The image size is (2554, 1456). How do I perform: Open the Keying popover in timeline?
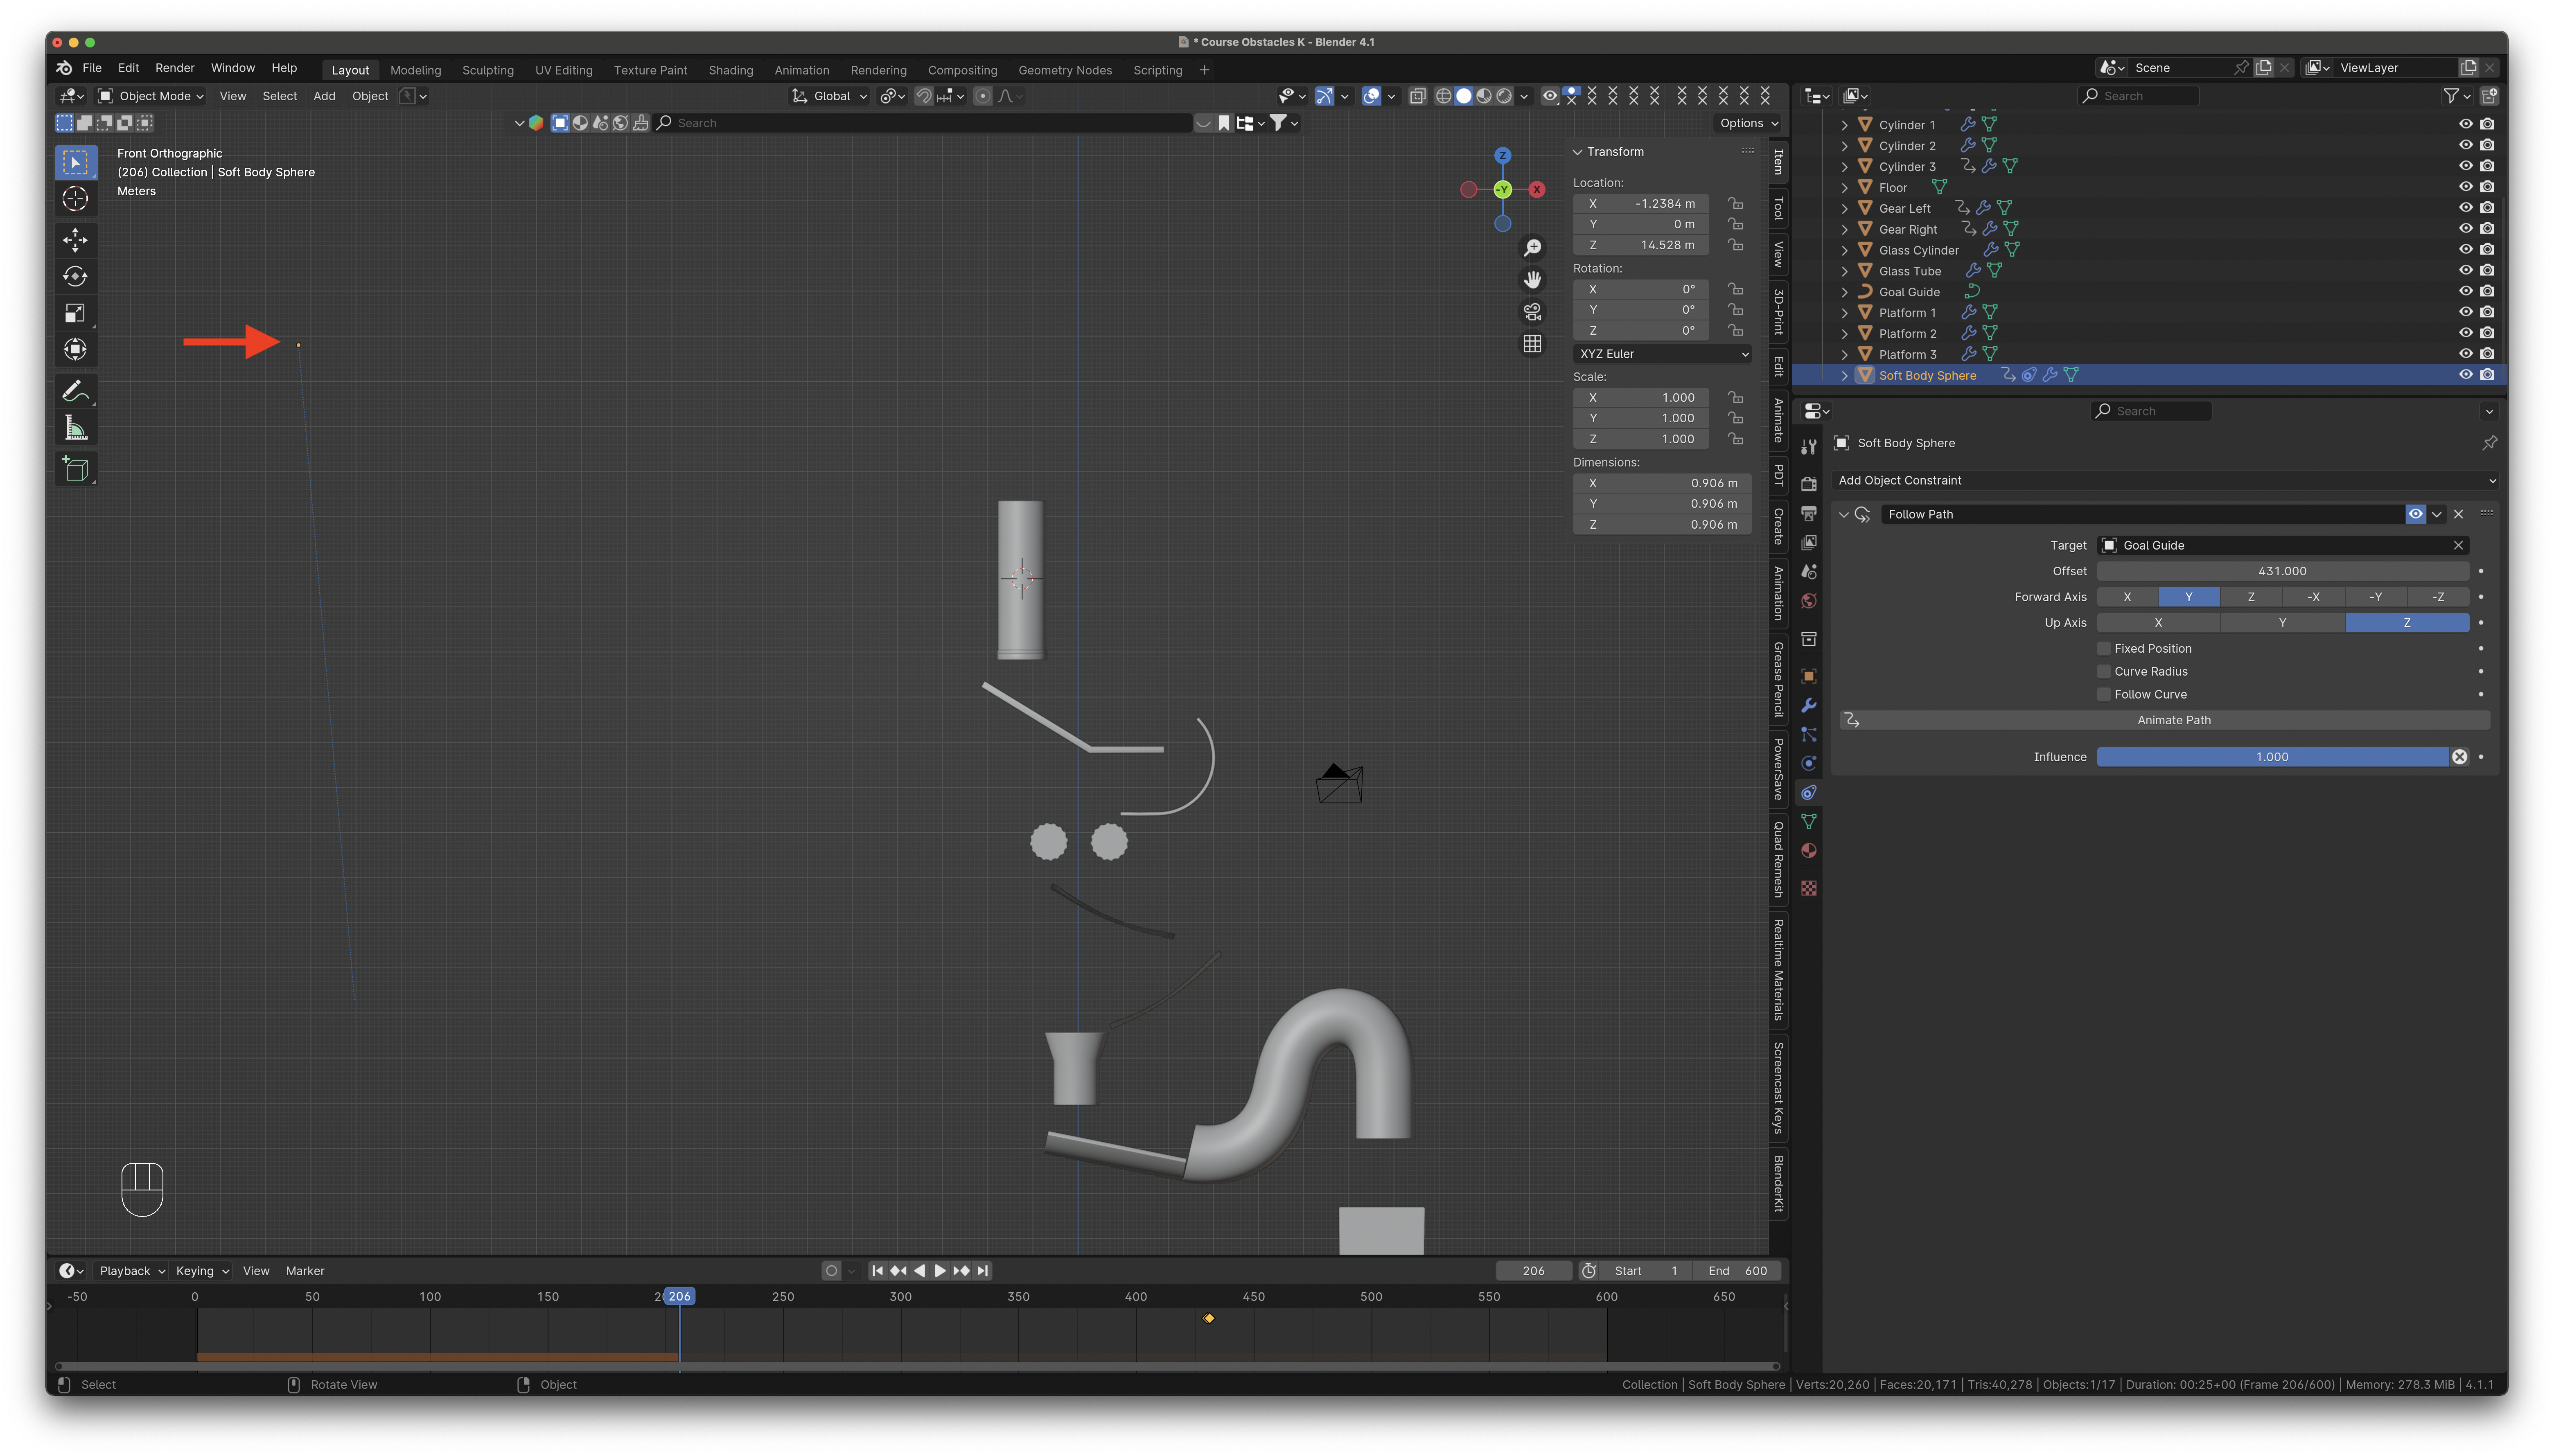(202, 1271)
